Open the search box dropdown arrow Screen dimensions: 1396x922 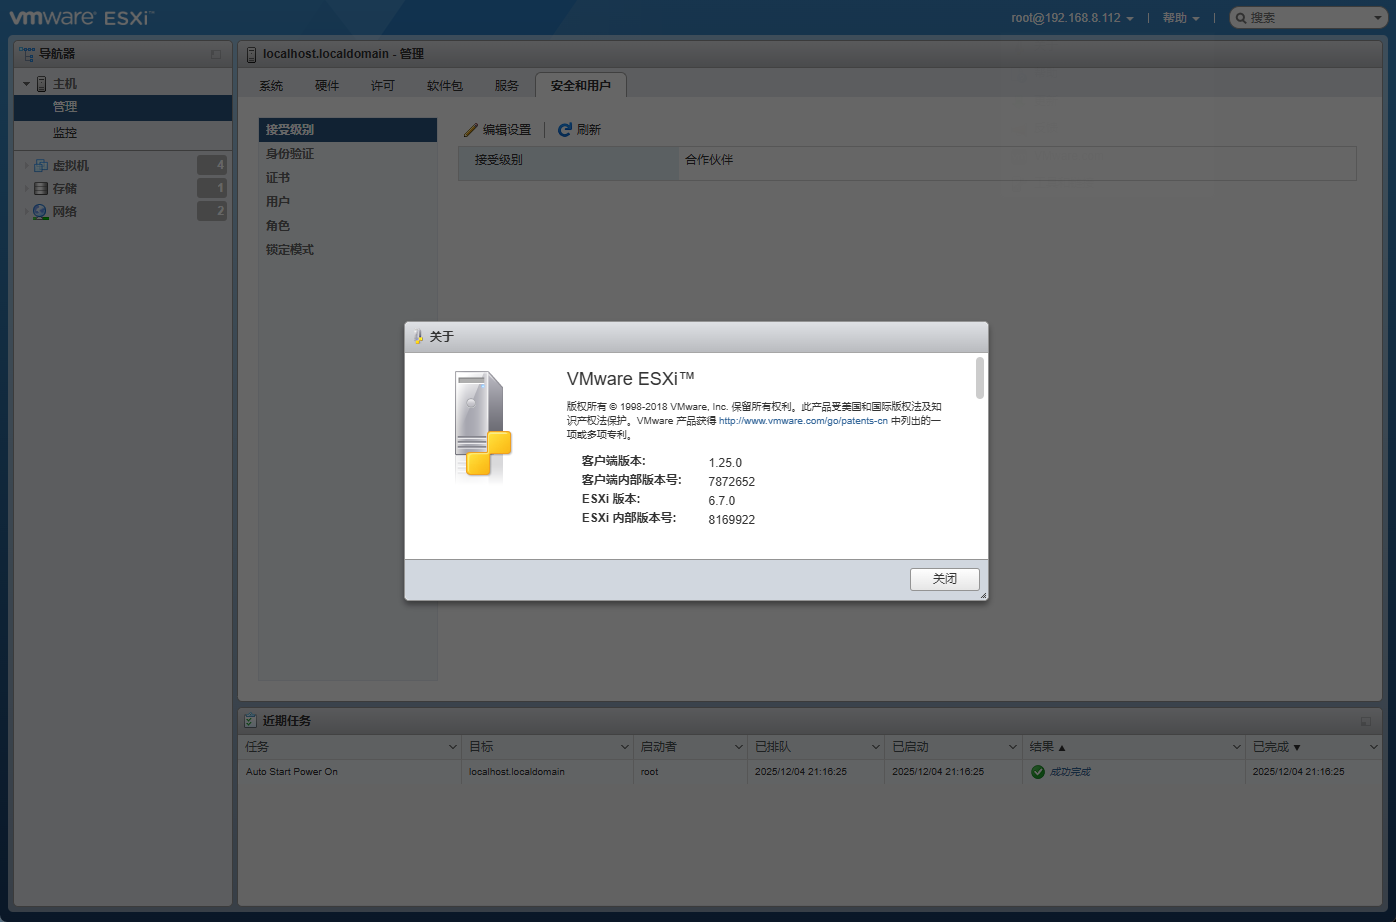point(1378,18)
